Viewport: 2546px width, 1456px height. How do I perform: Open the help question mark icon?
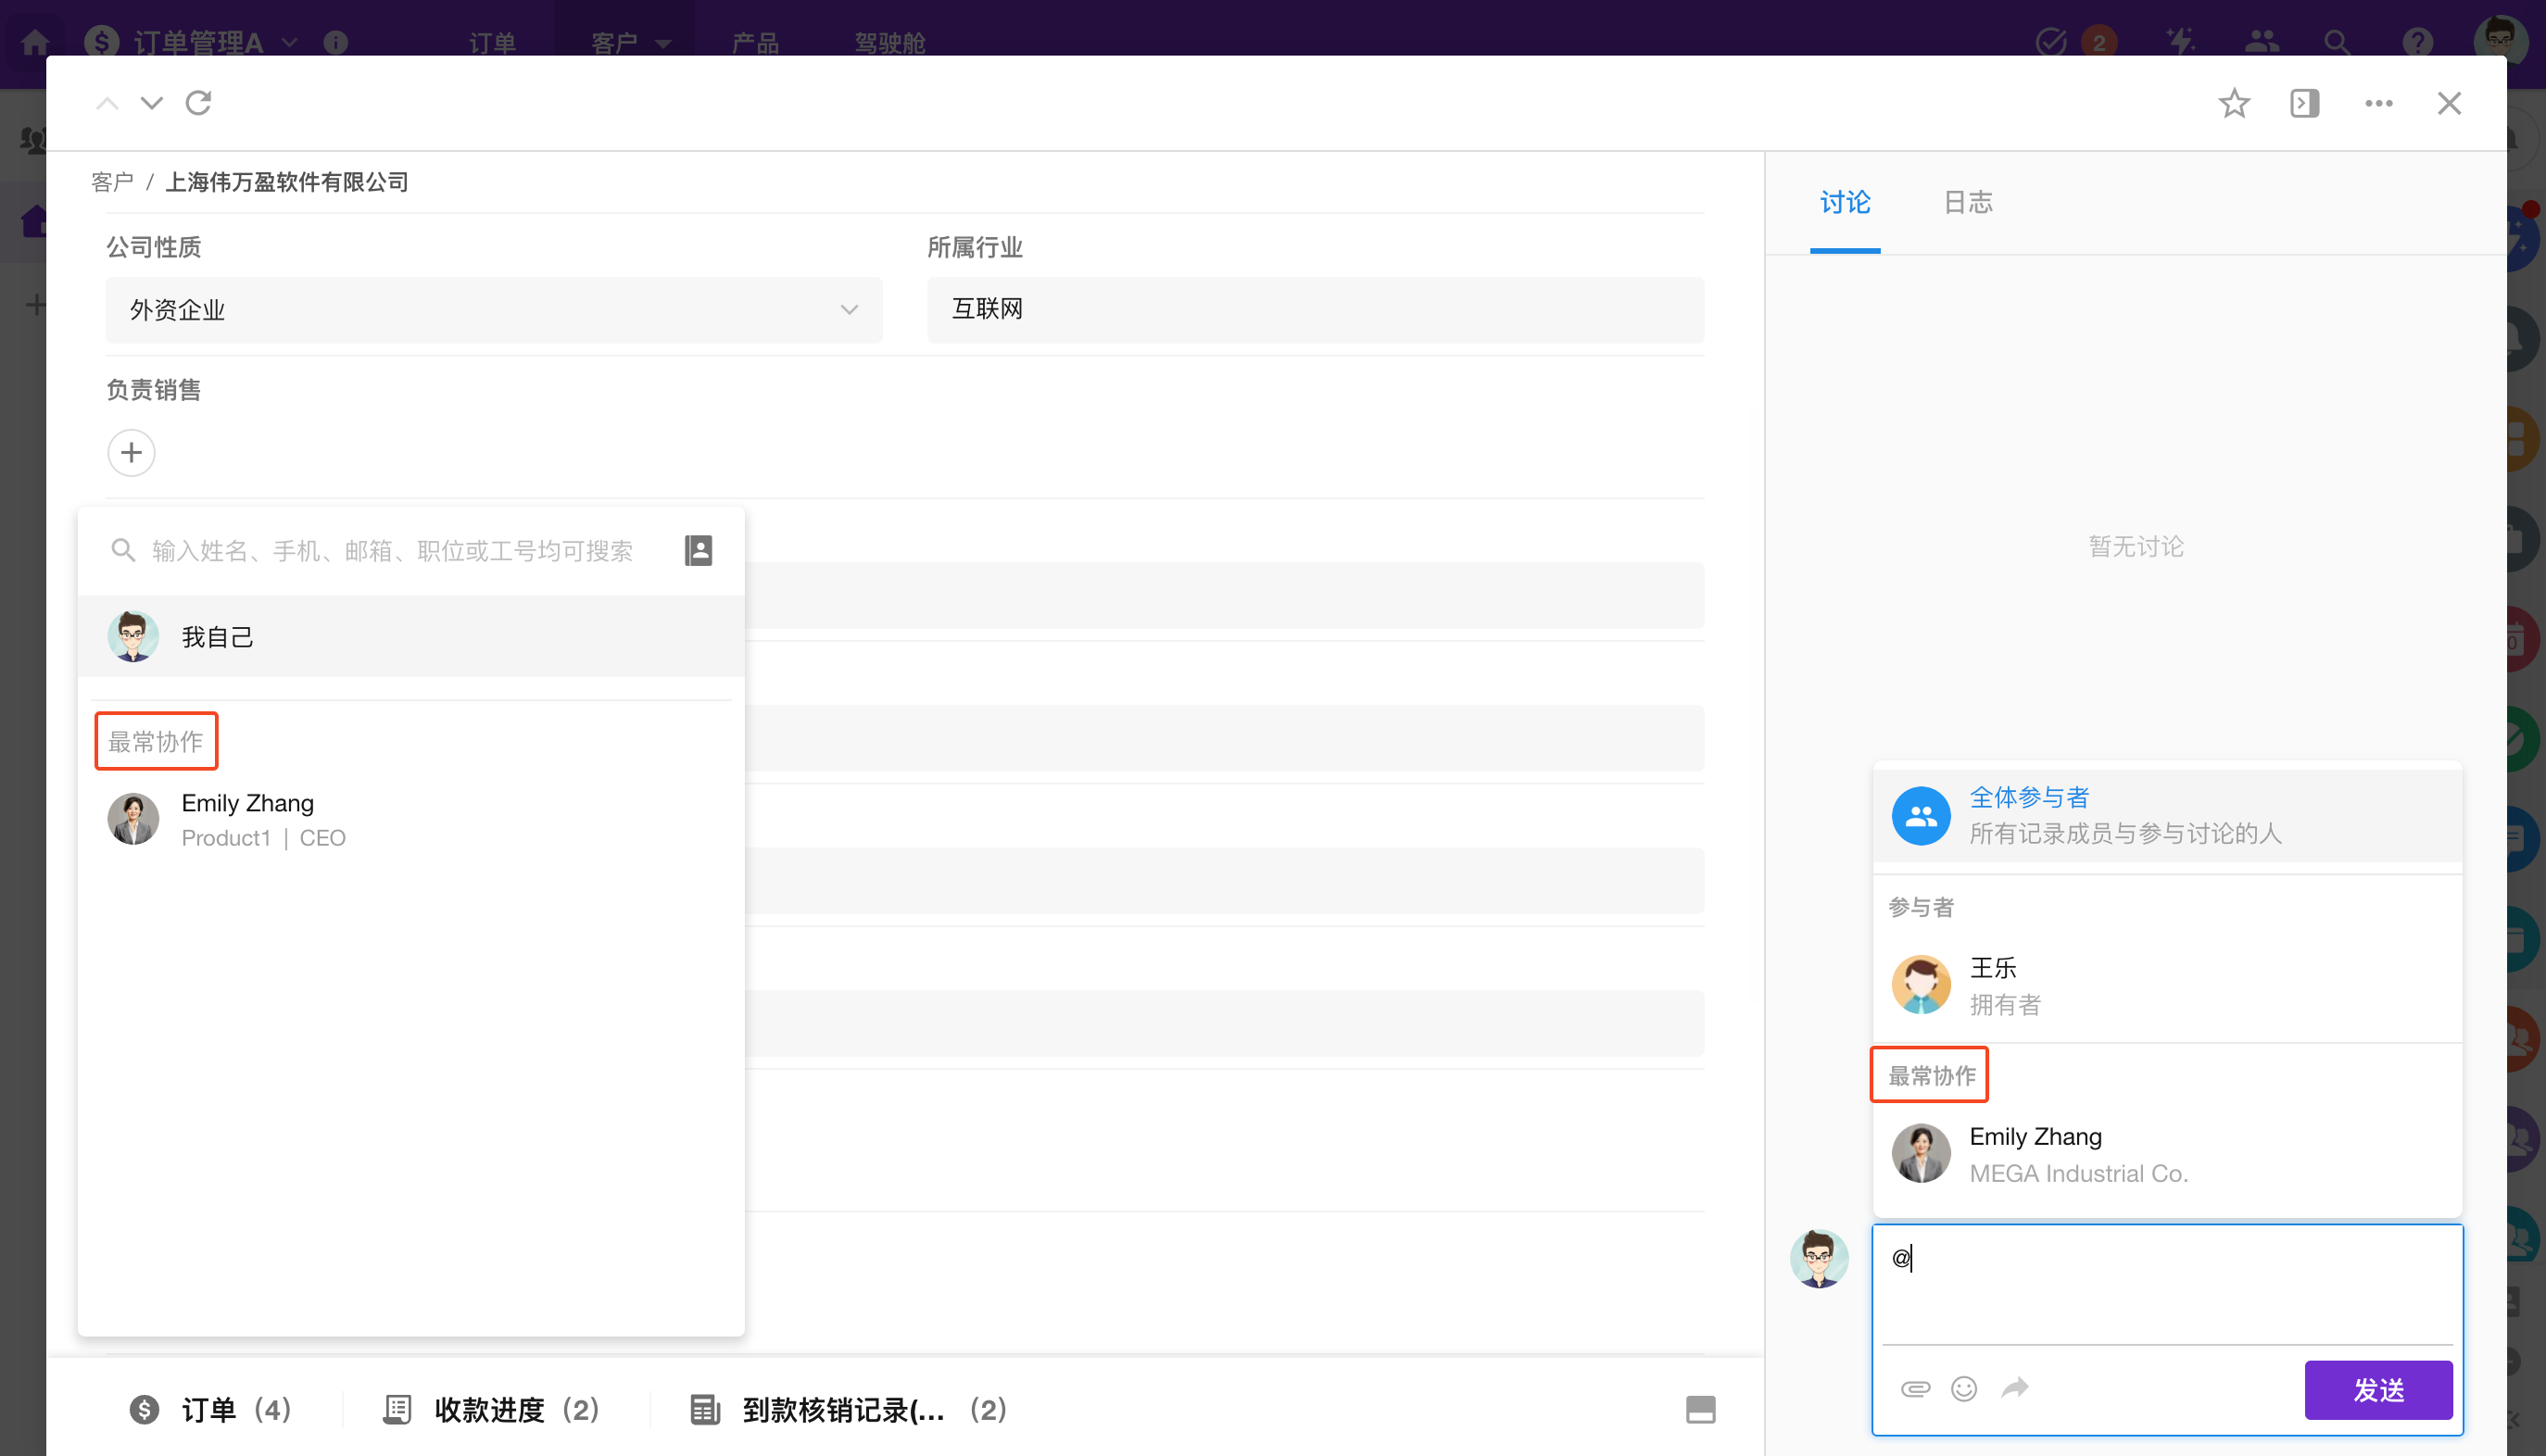click(x=2418, y=42)
